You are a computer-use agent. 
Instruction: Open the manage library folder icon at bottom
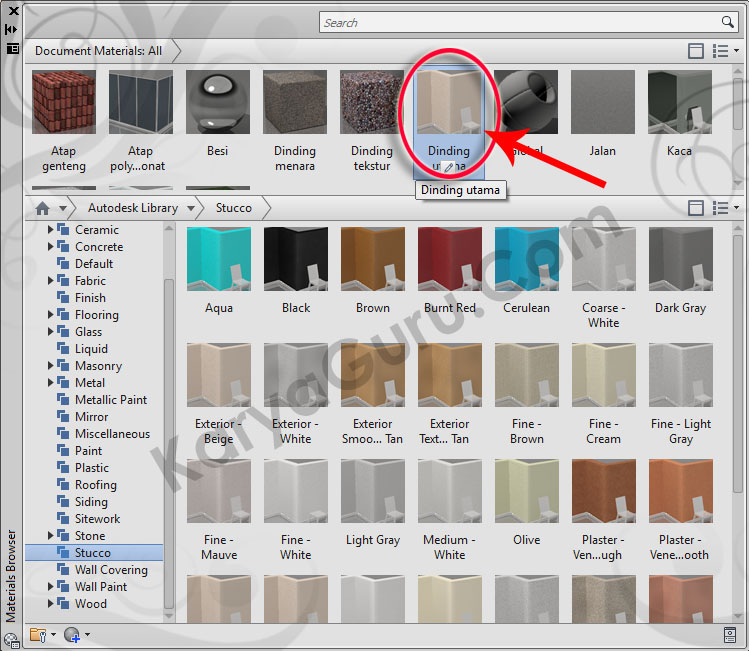(39, 634)
